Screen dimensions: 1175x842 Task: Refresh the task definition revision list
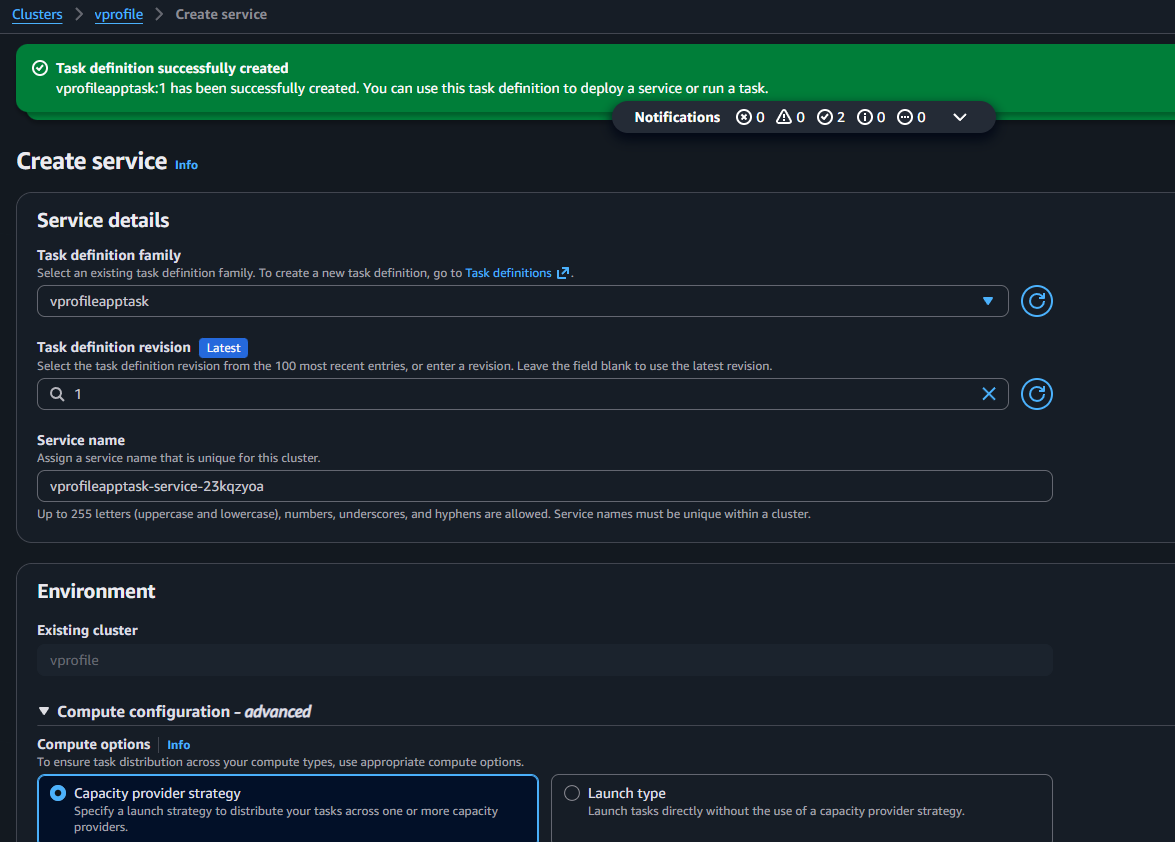tap(1036, 394)
